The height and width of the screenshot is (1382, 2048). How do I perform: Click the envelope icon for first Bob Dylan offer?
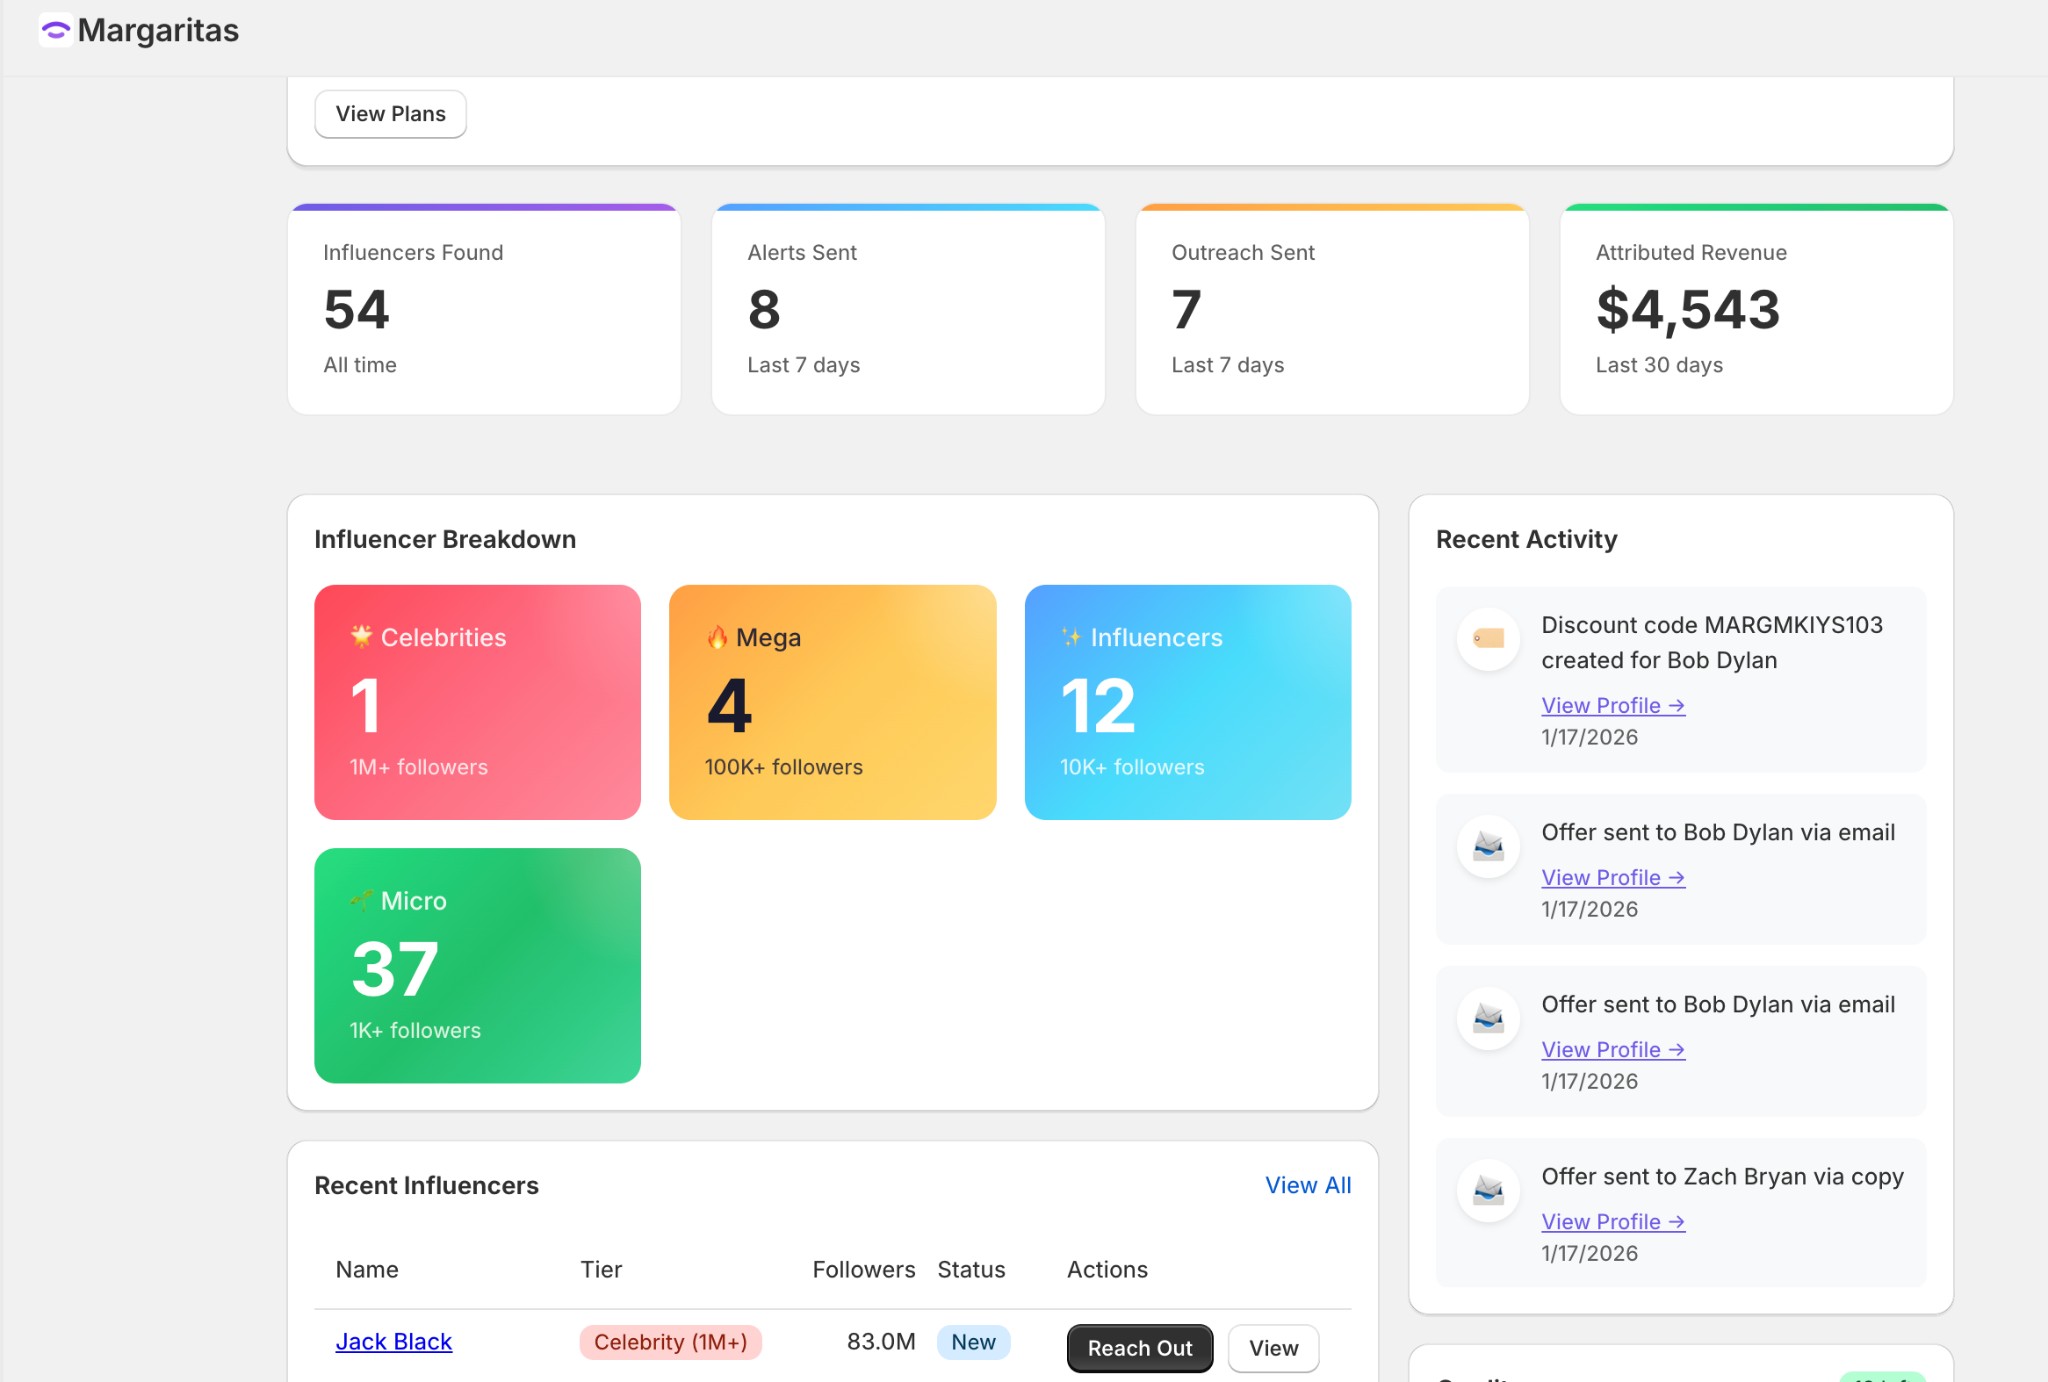(1488, 845)
